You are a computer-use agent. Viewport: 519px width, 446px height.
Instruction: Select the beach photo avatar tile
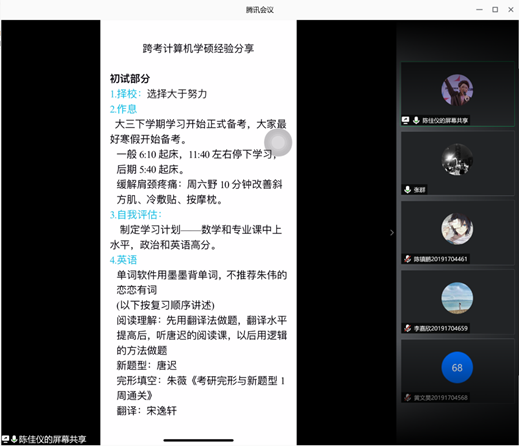[457, 298]
